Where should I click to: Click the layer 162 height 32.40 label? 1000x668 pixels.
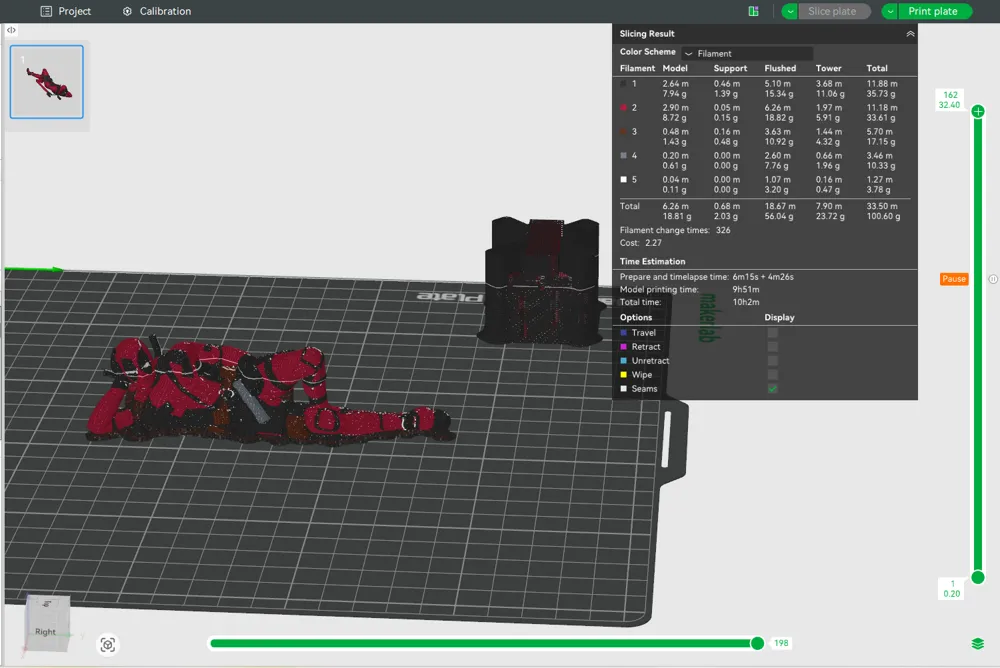tap(950, 100)
